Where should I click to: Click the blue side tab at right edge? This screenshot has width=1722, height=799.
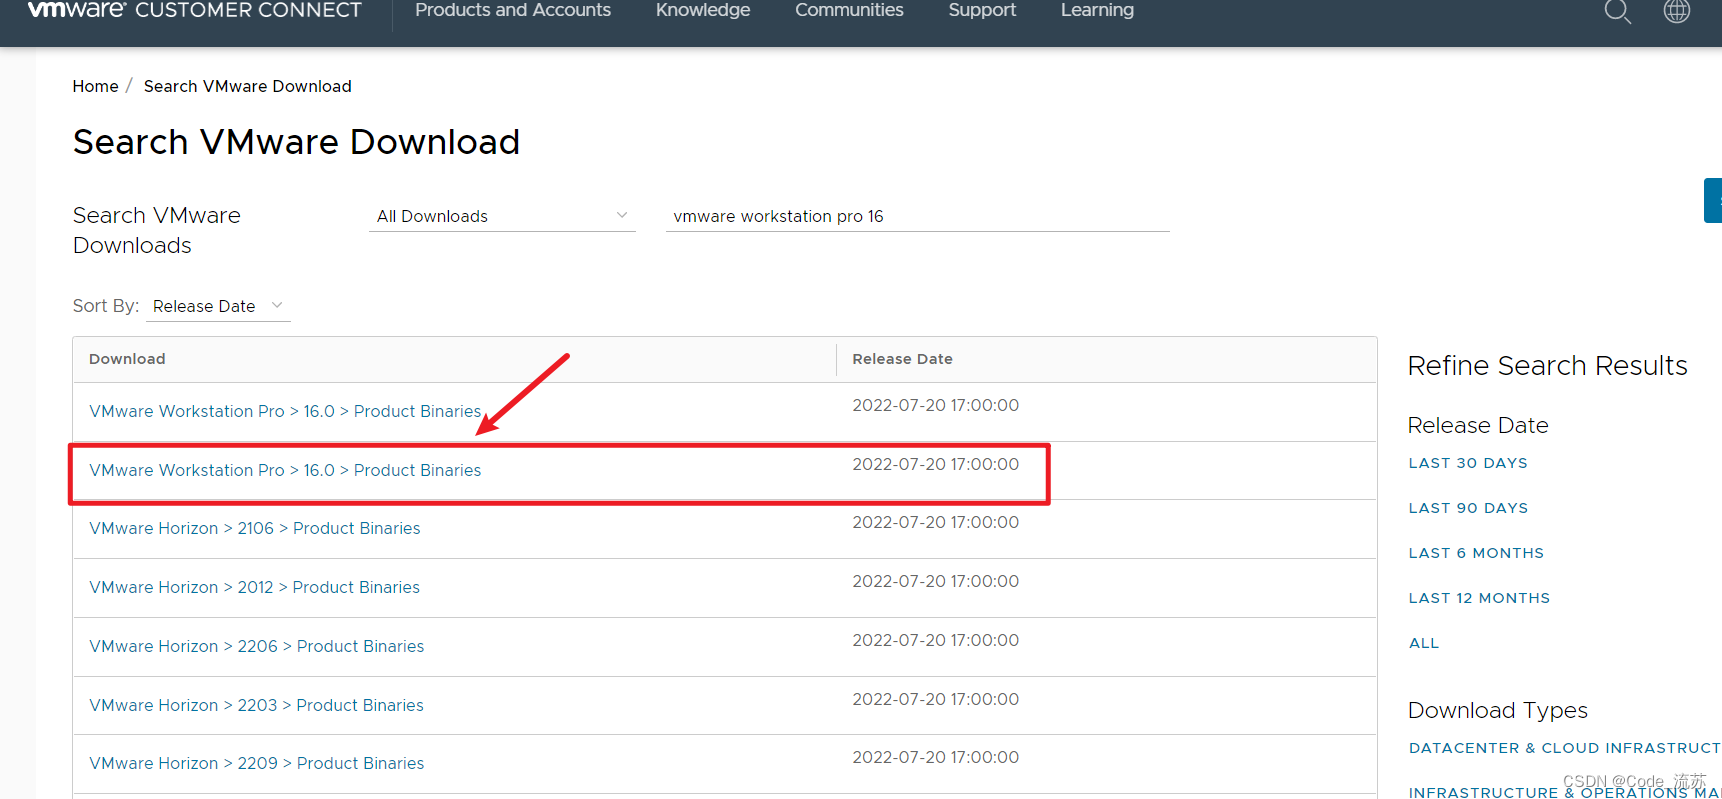coord(1713,200)
